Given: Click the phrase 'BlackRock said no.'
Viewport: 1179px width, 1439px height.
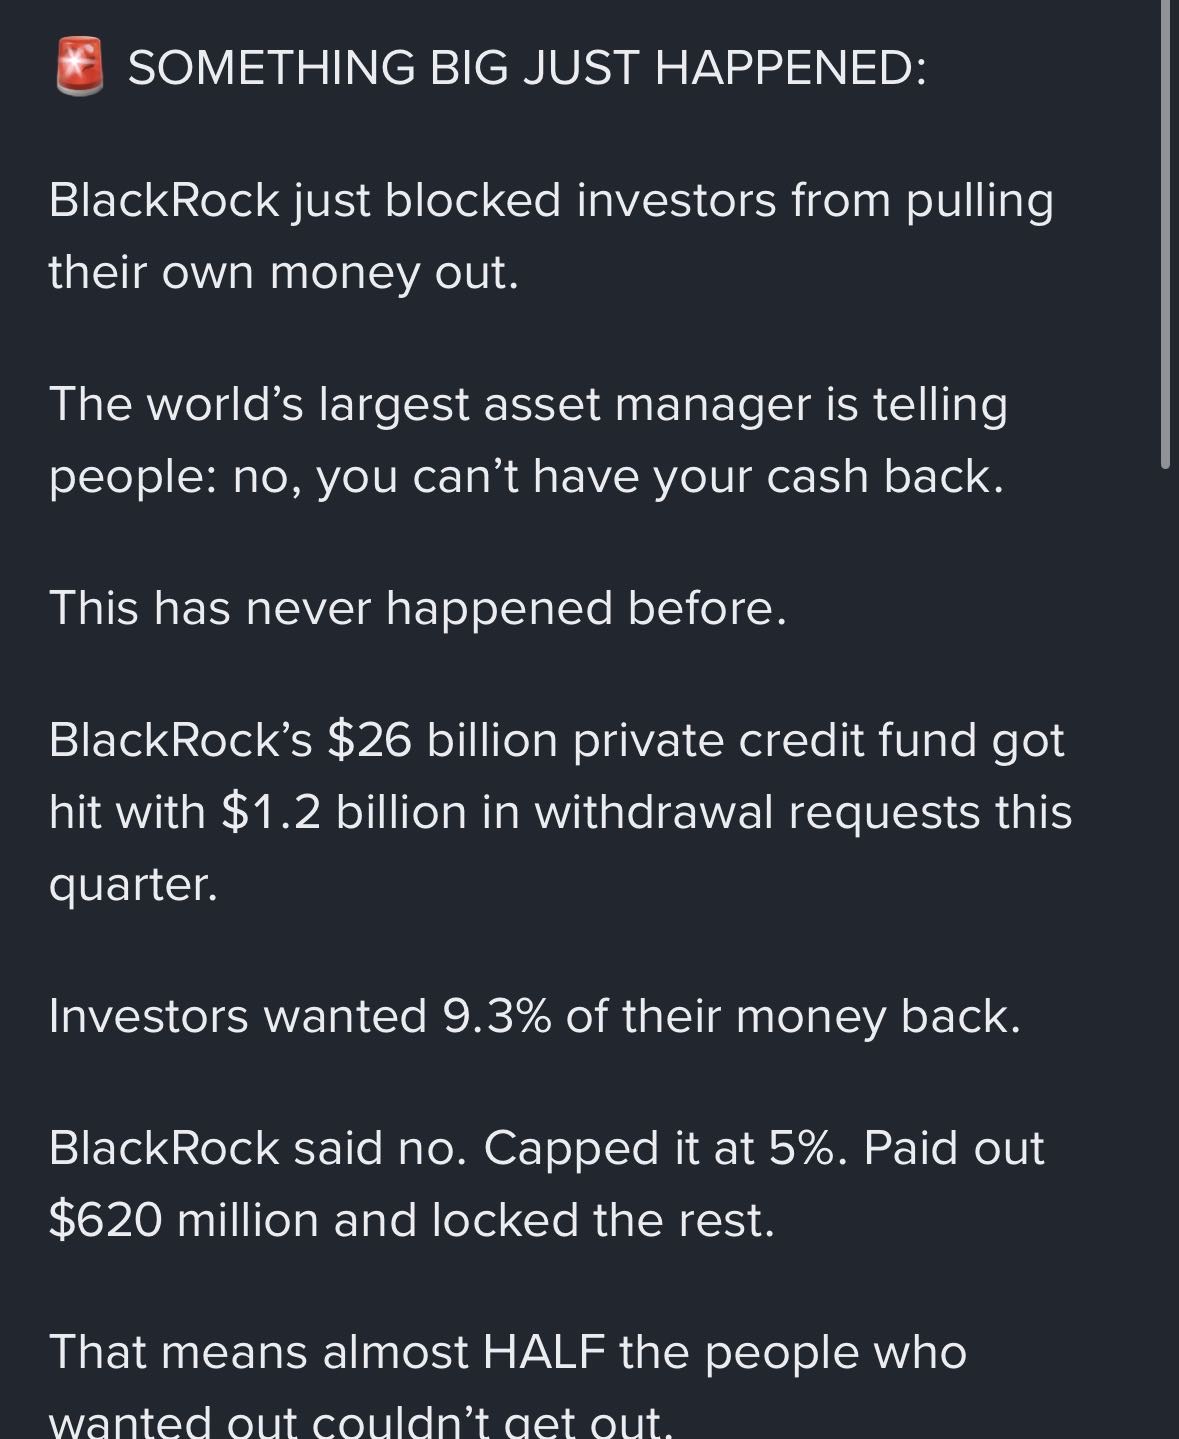Looking at the screenshot, I should (257, 1148).
